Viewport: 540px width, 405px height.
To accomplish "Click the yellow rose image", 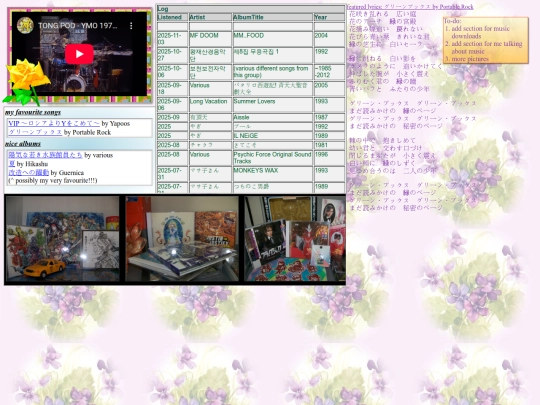I will (x=26, y=82).
